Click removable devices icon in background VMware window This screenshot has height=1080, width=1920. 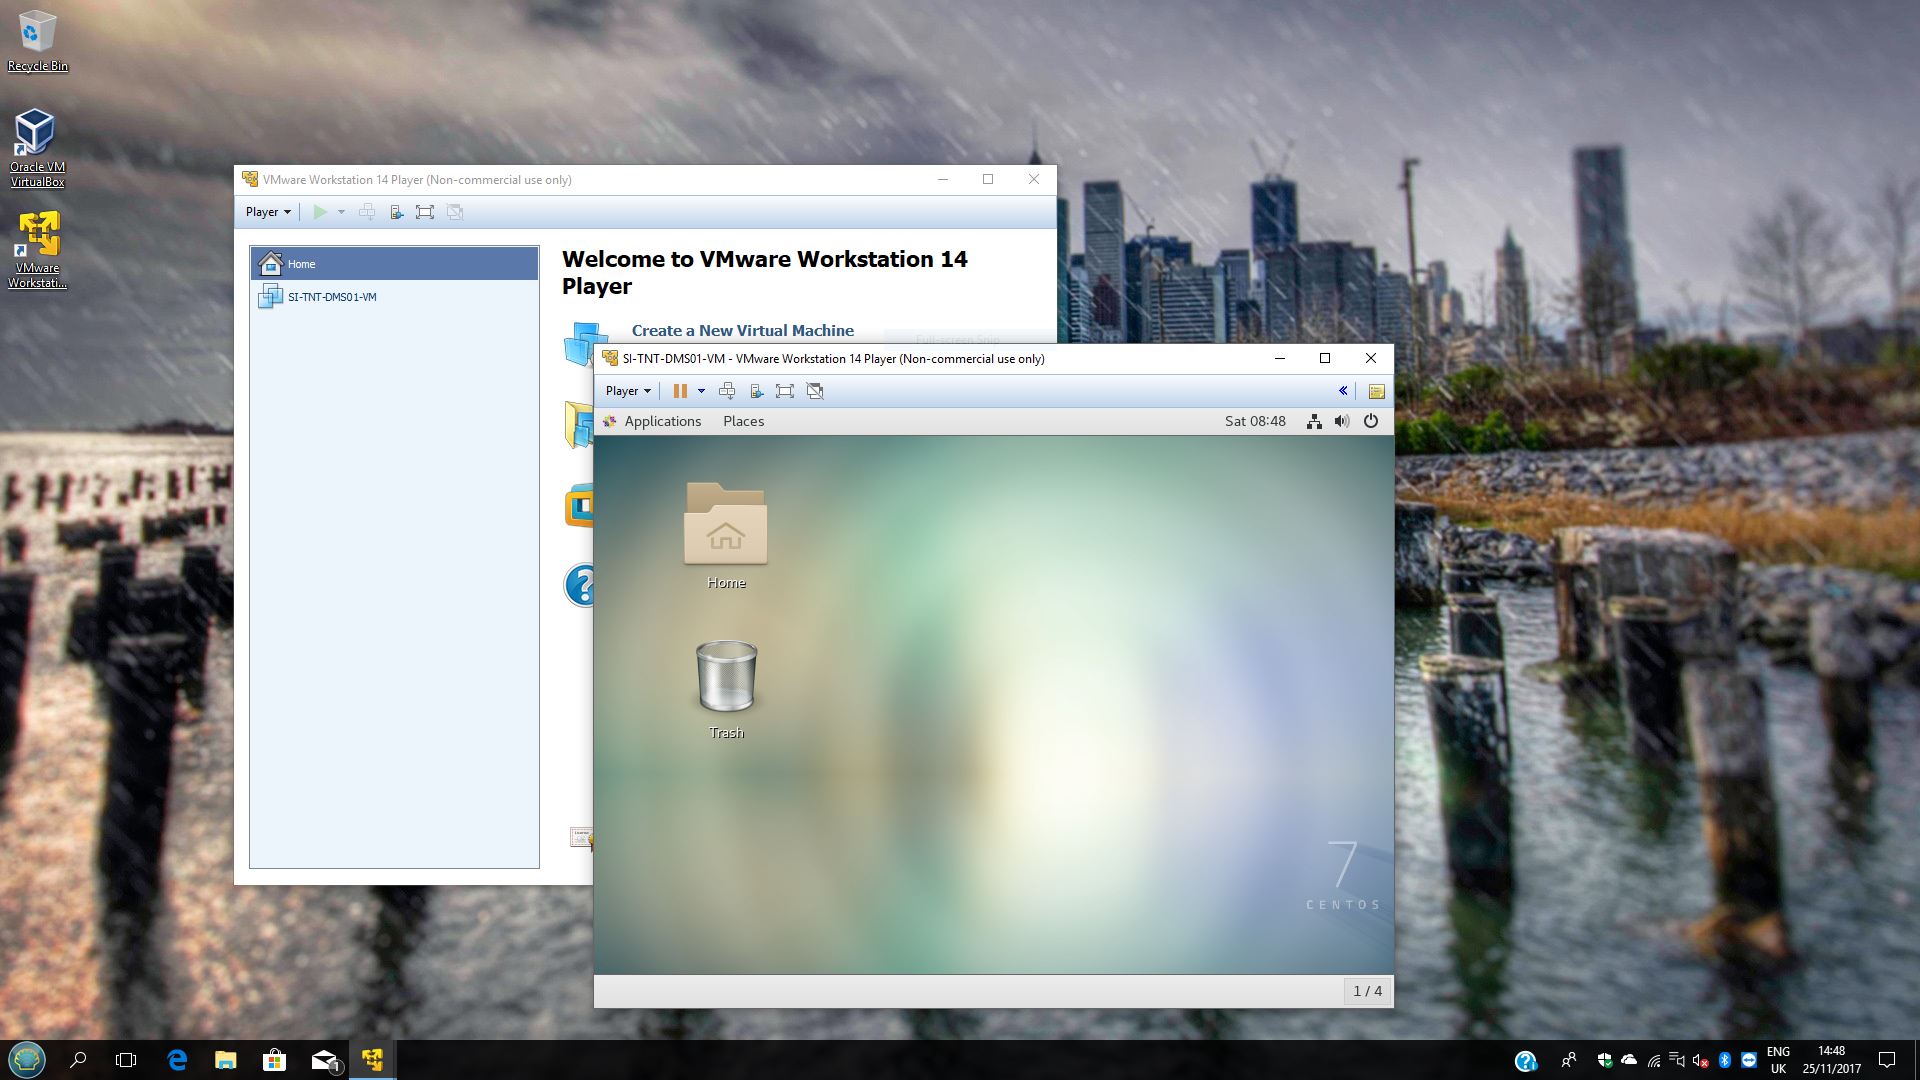coord(396,212)
